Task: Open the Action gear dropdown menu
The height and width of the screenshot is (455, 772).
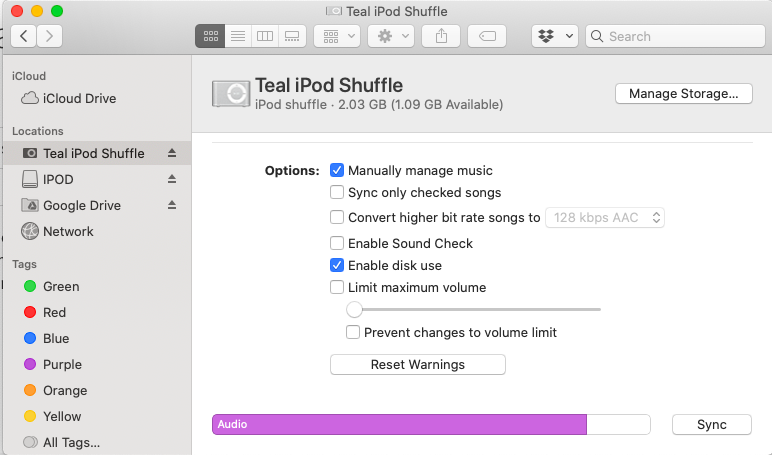Action: point(390,36)
